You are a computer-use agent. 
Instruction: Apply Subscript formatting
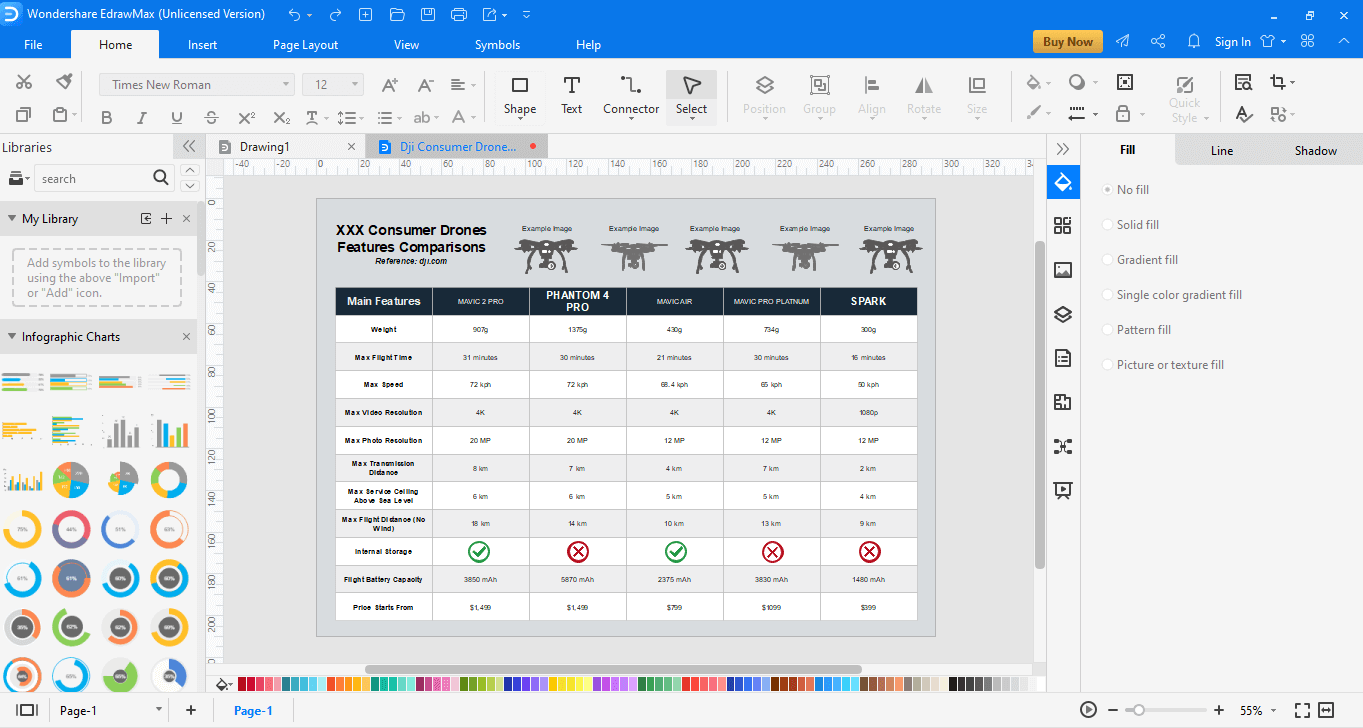click(282, 118)
